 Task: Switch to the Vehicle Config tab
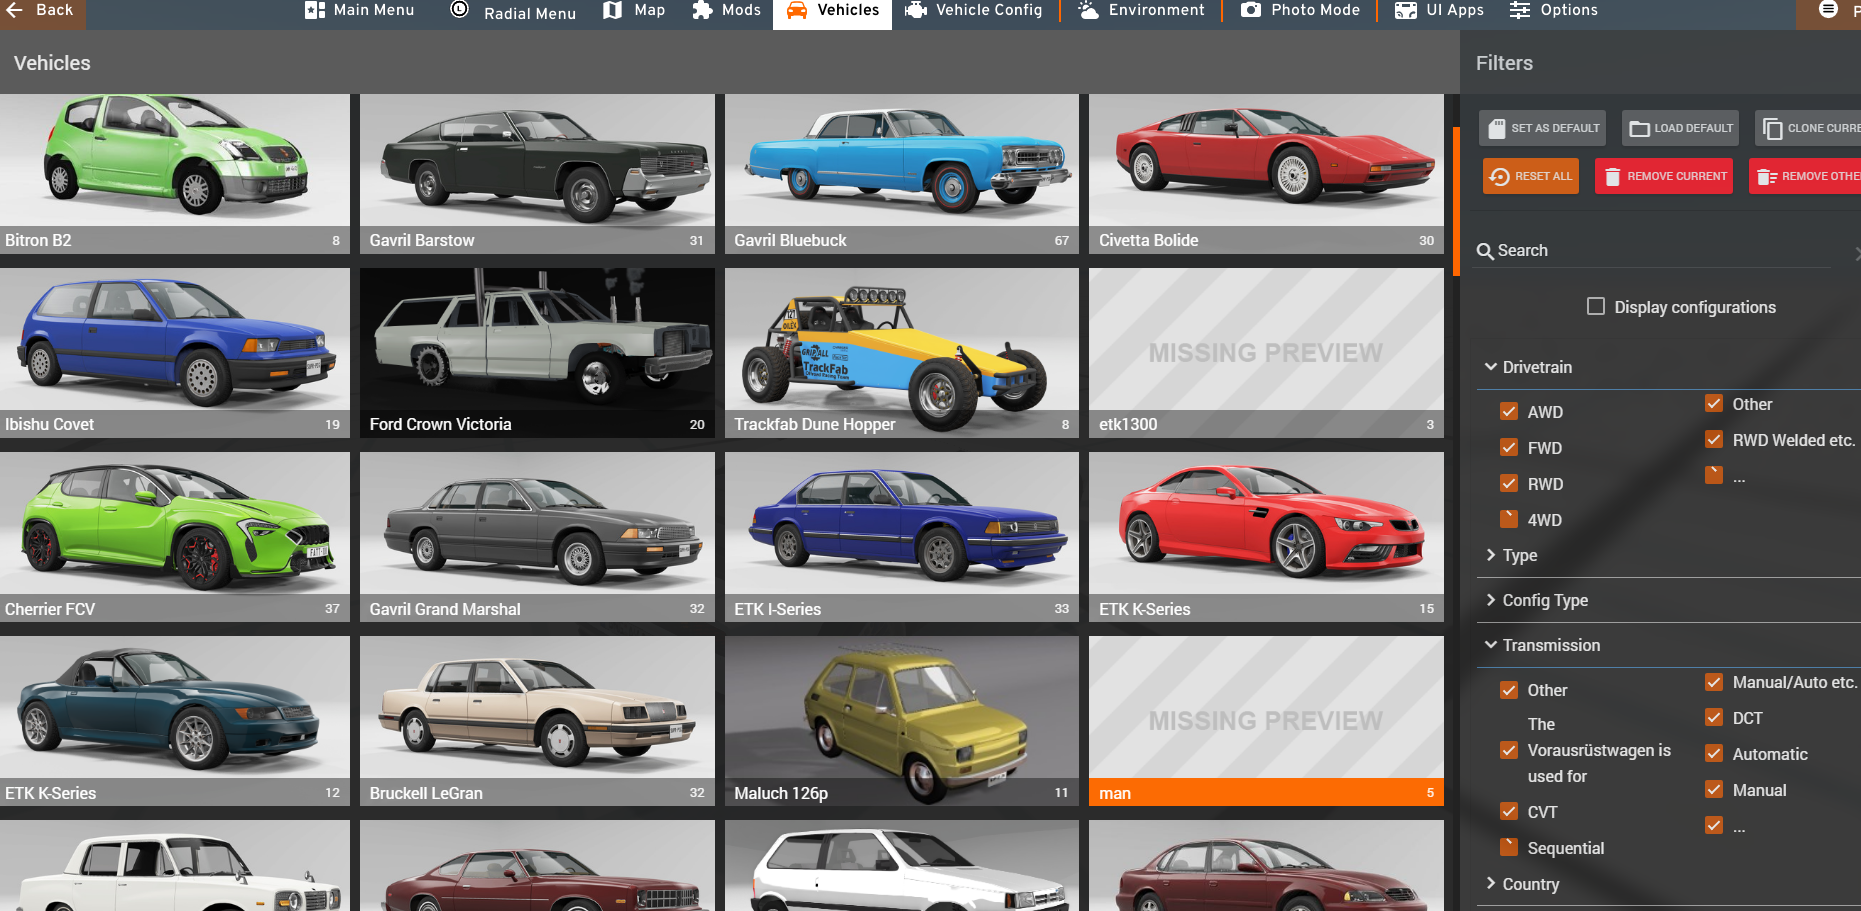click(974, 10)
